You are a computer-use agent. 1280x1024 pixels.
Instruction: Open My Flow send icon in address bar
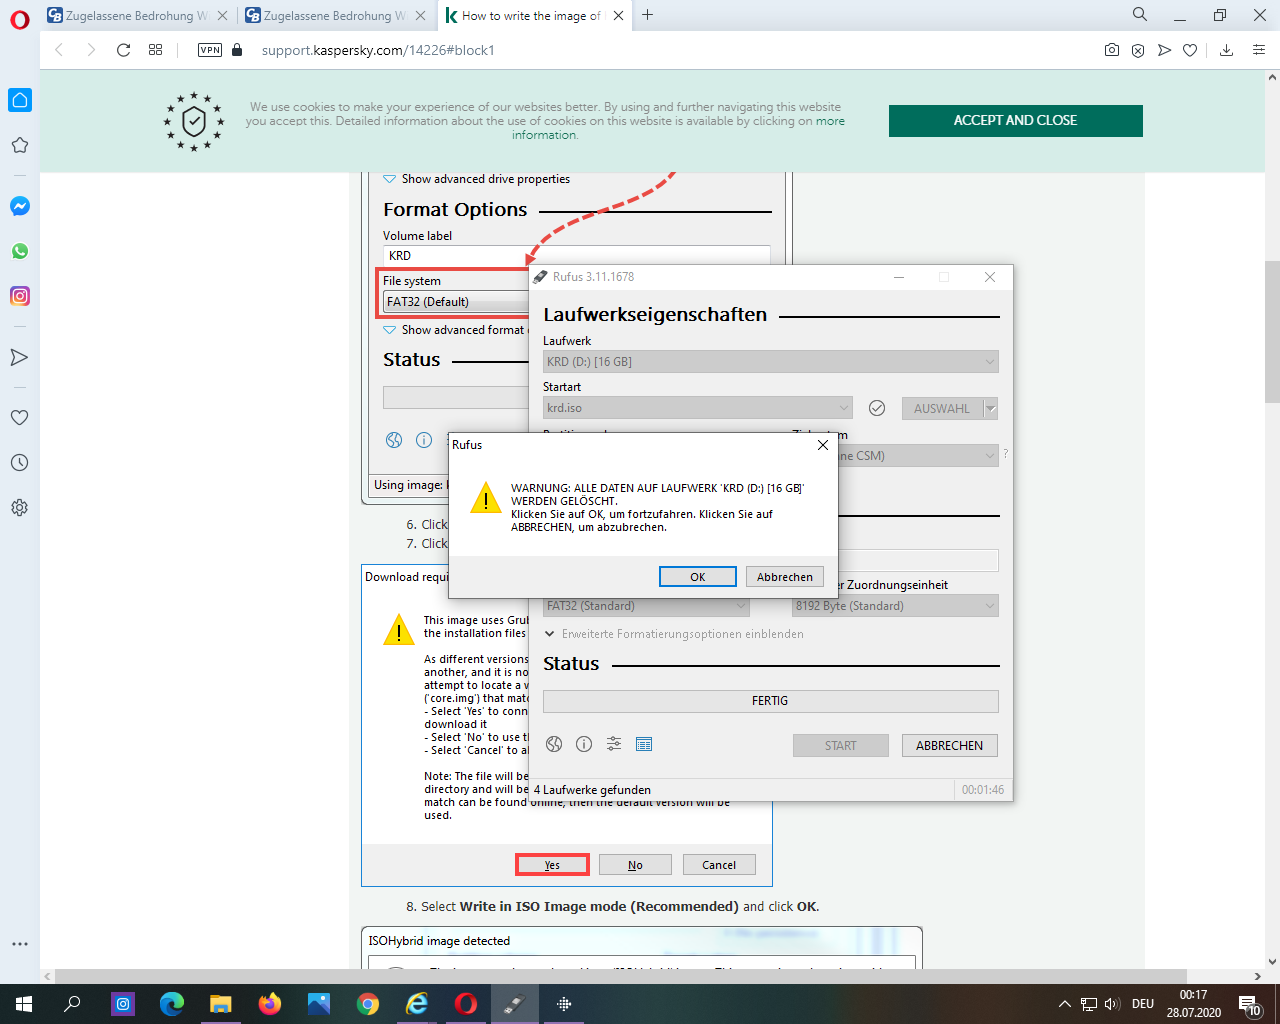tap(1164, 50)
